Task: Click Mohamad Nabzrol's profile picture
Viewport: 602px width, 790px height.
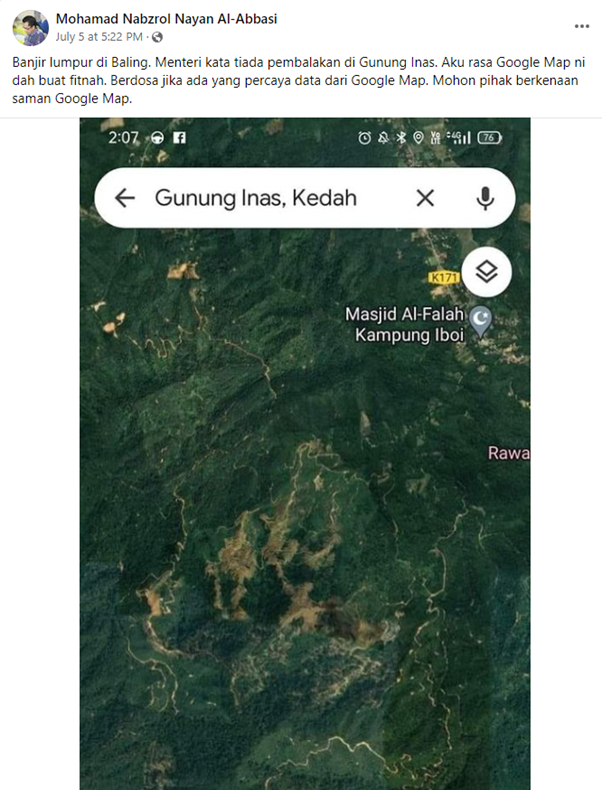Action: [x=30, y=28]
